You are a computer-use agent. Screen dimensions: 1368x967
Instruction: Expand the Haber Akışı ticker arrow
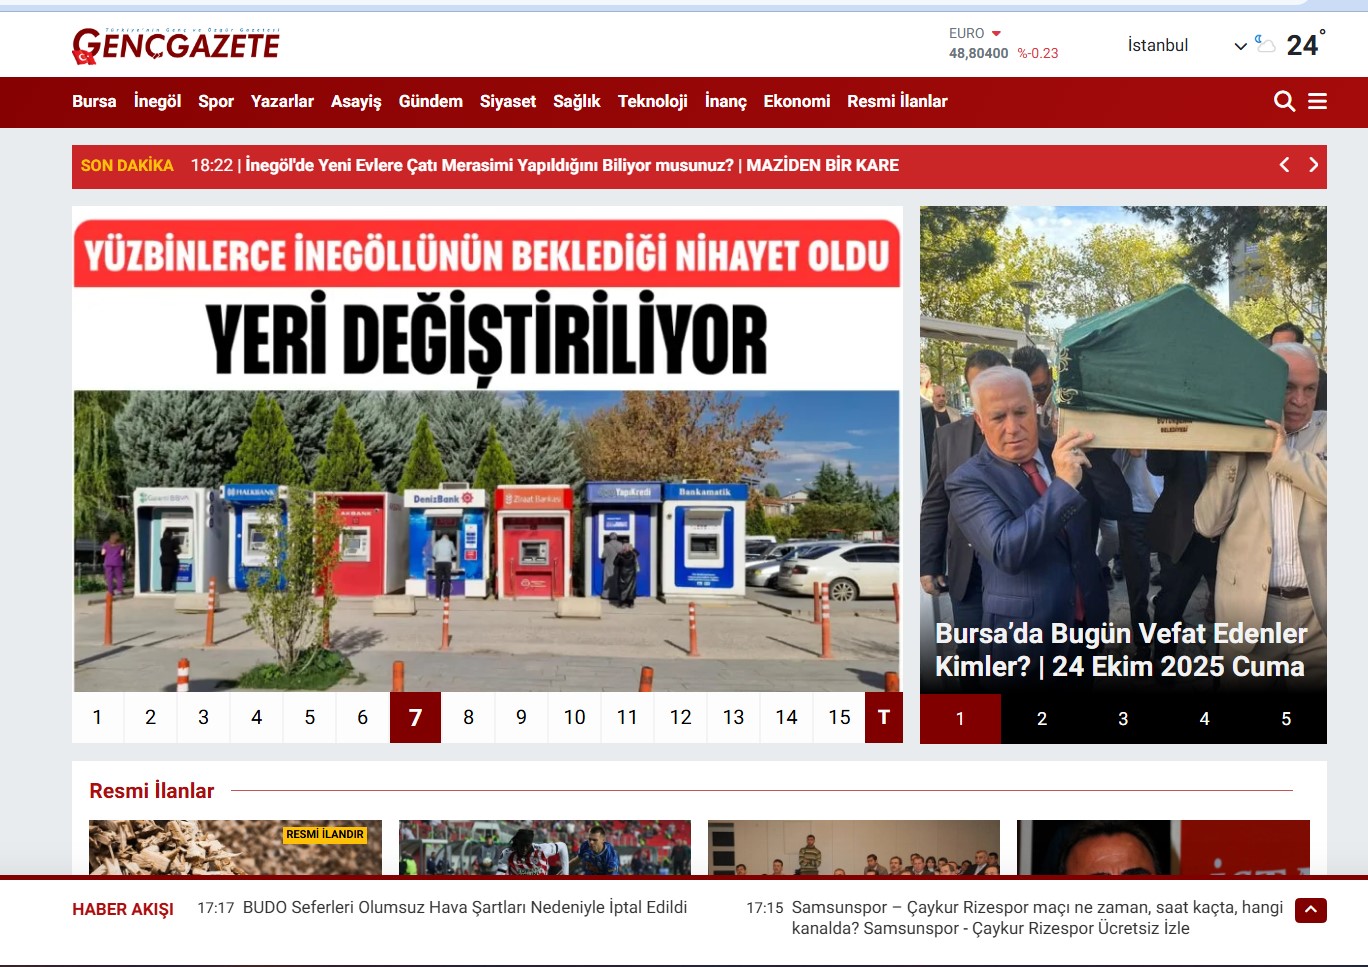(1310, 910)
